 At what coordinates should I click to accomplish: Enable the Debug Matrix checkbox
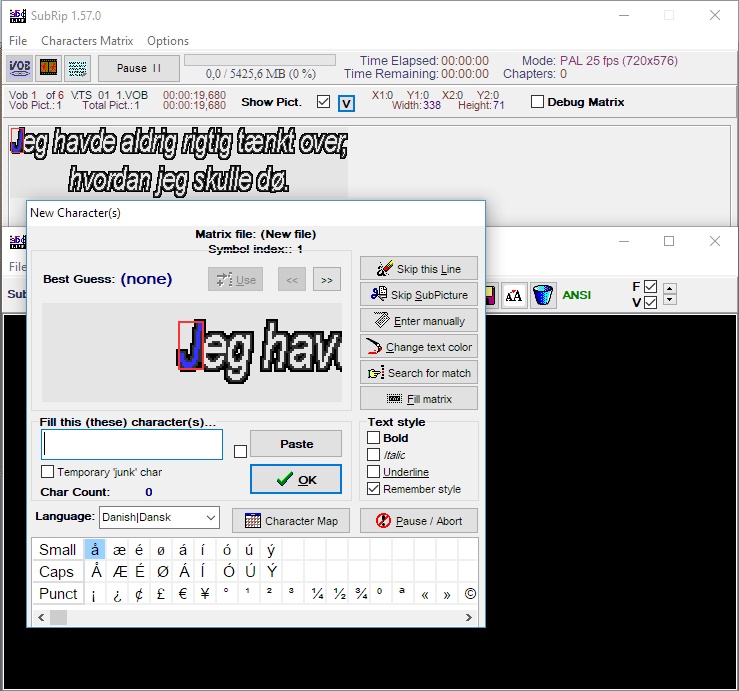[537, 101]
